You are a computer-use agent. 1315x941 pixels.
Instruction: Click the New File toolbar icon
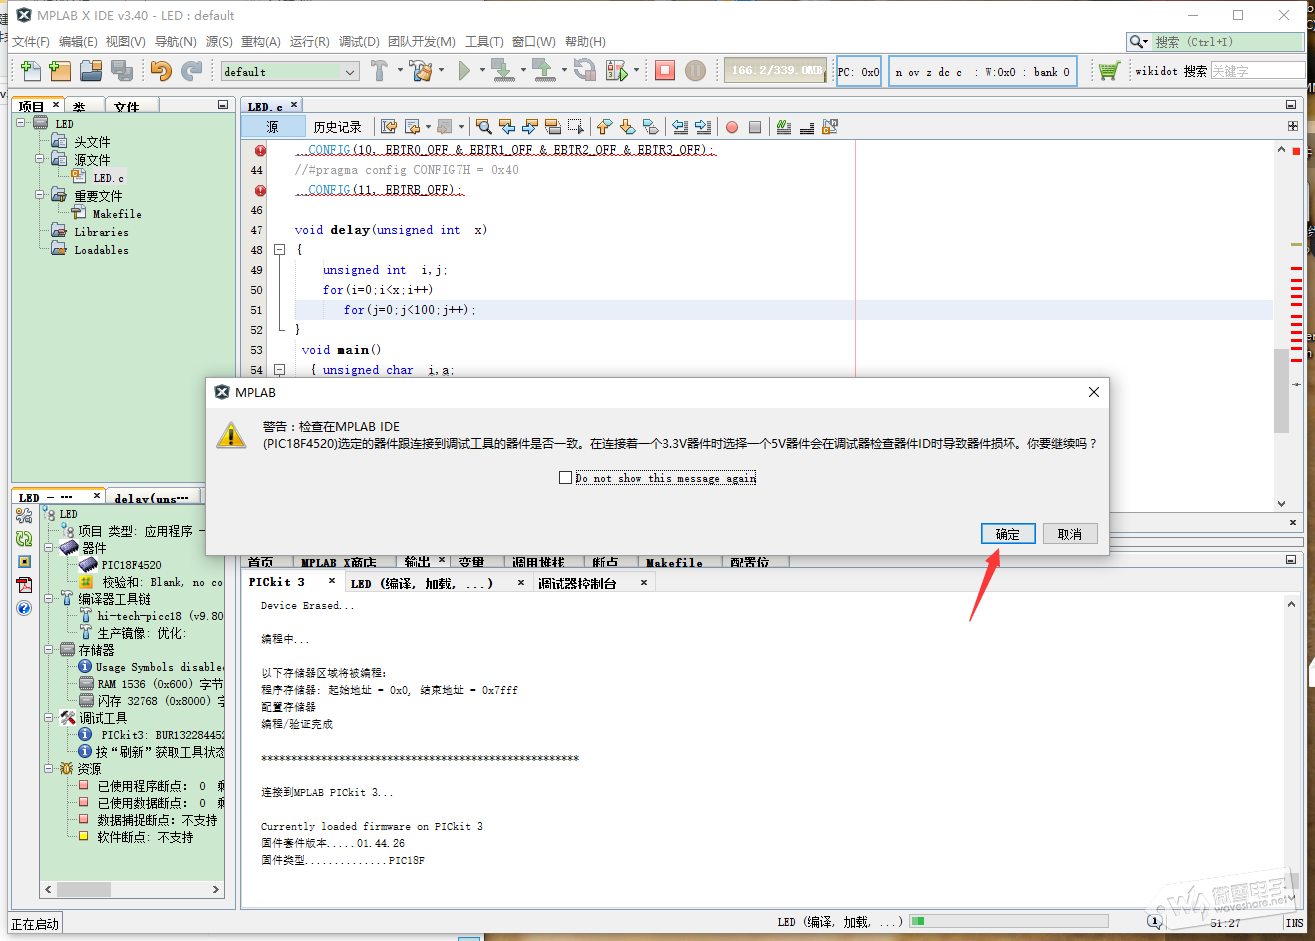coord(31,71)
